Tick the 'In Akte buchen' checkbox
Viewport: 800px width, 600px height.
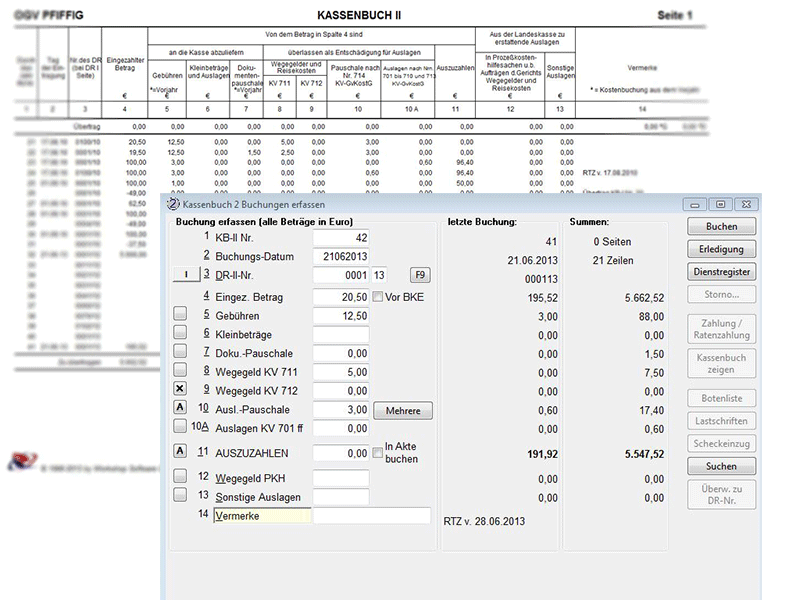pyautogui.click(x=378, y=453)
